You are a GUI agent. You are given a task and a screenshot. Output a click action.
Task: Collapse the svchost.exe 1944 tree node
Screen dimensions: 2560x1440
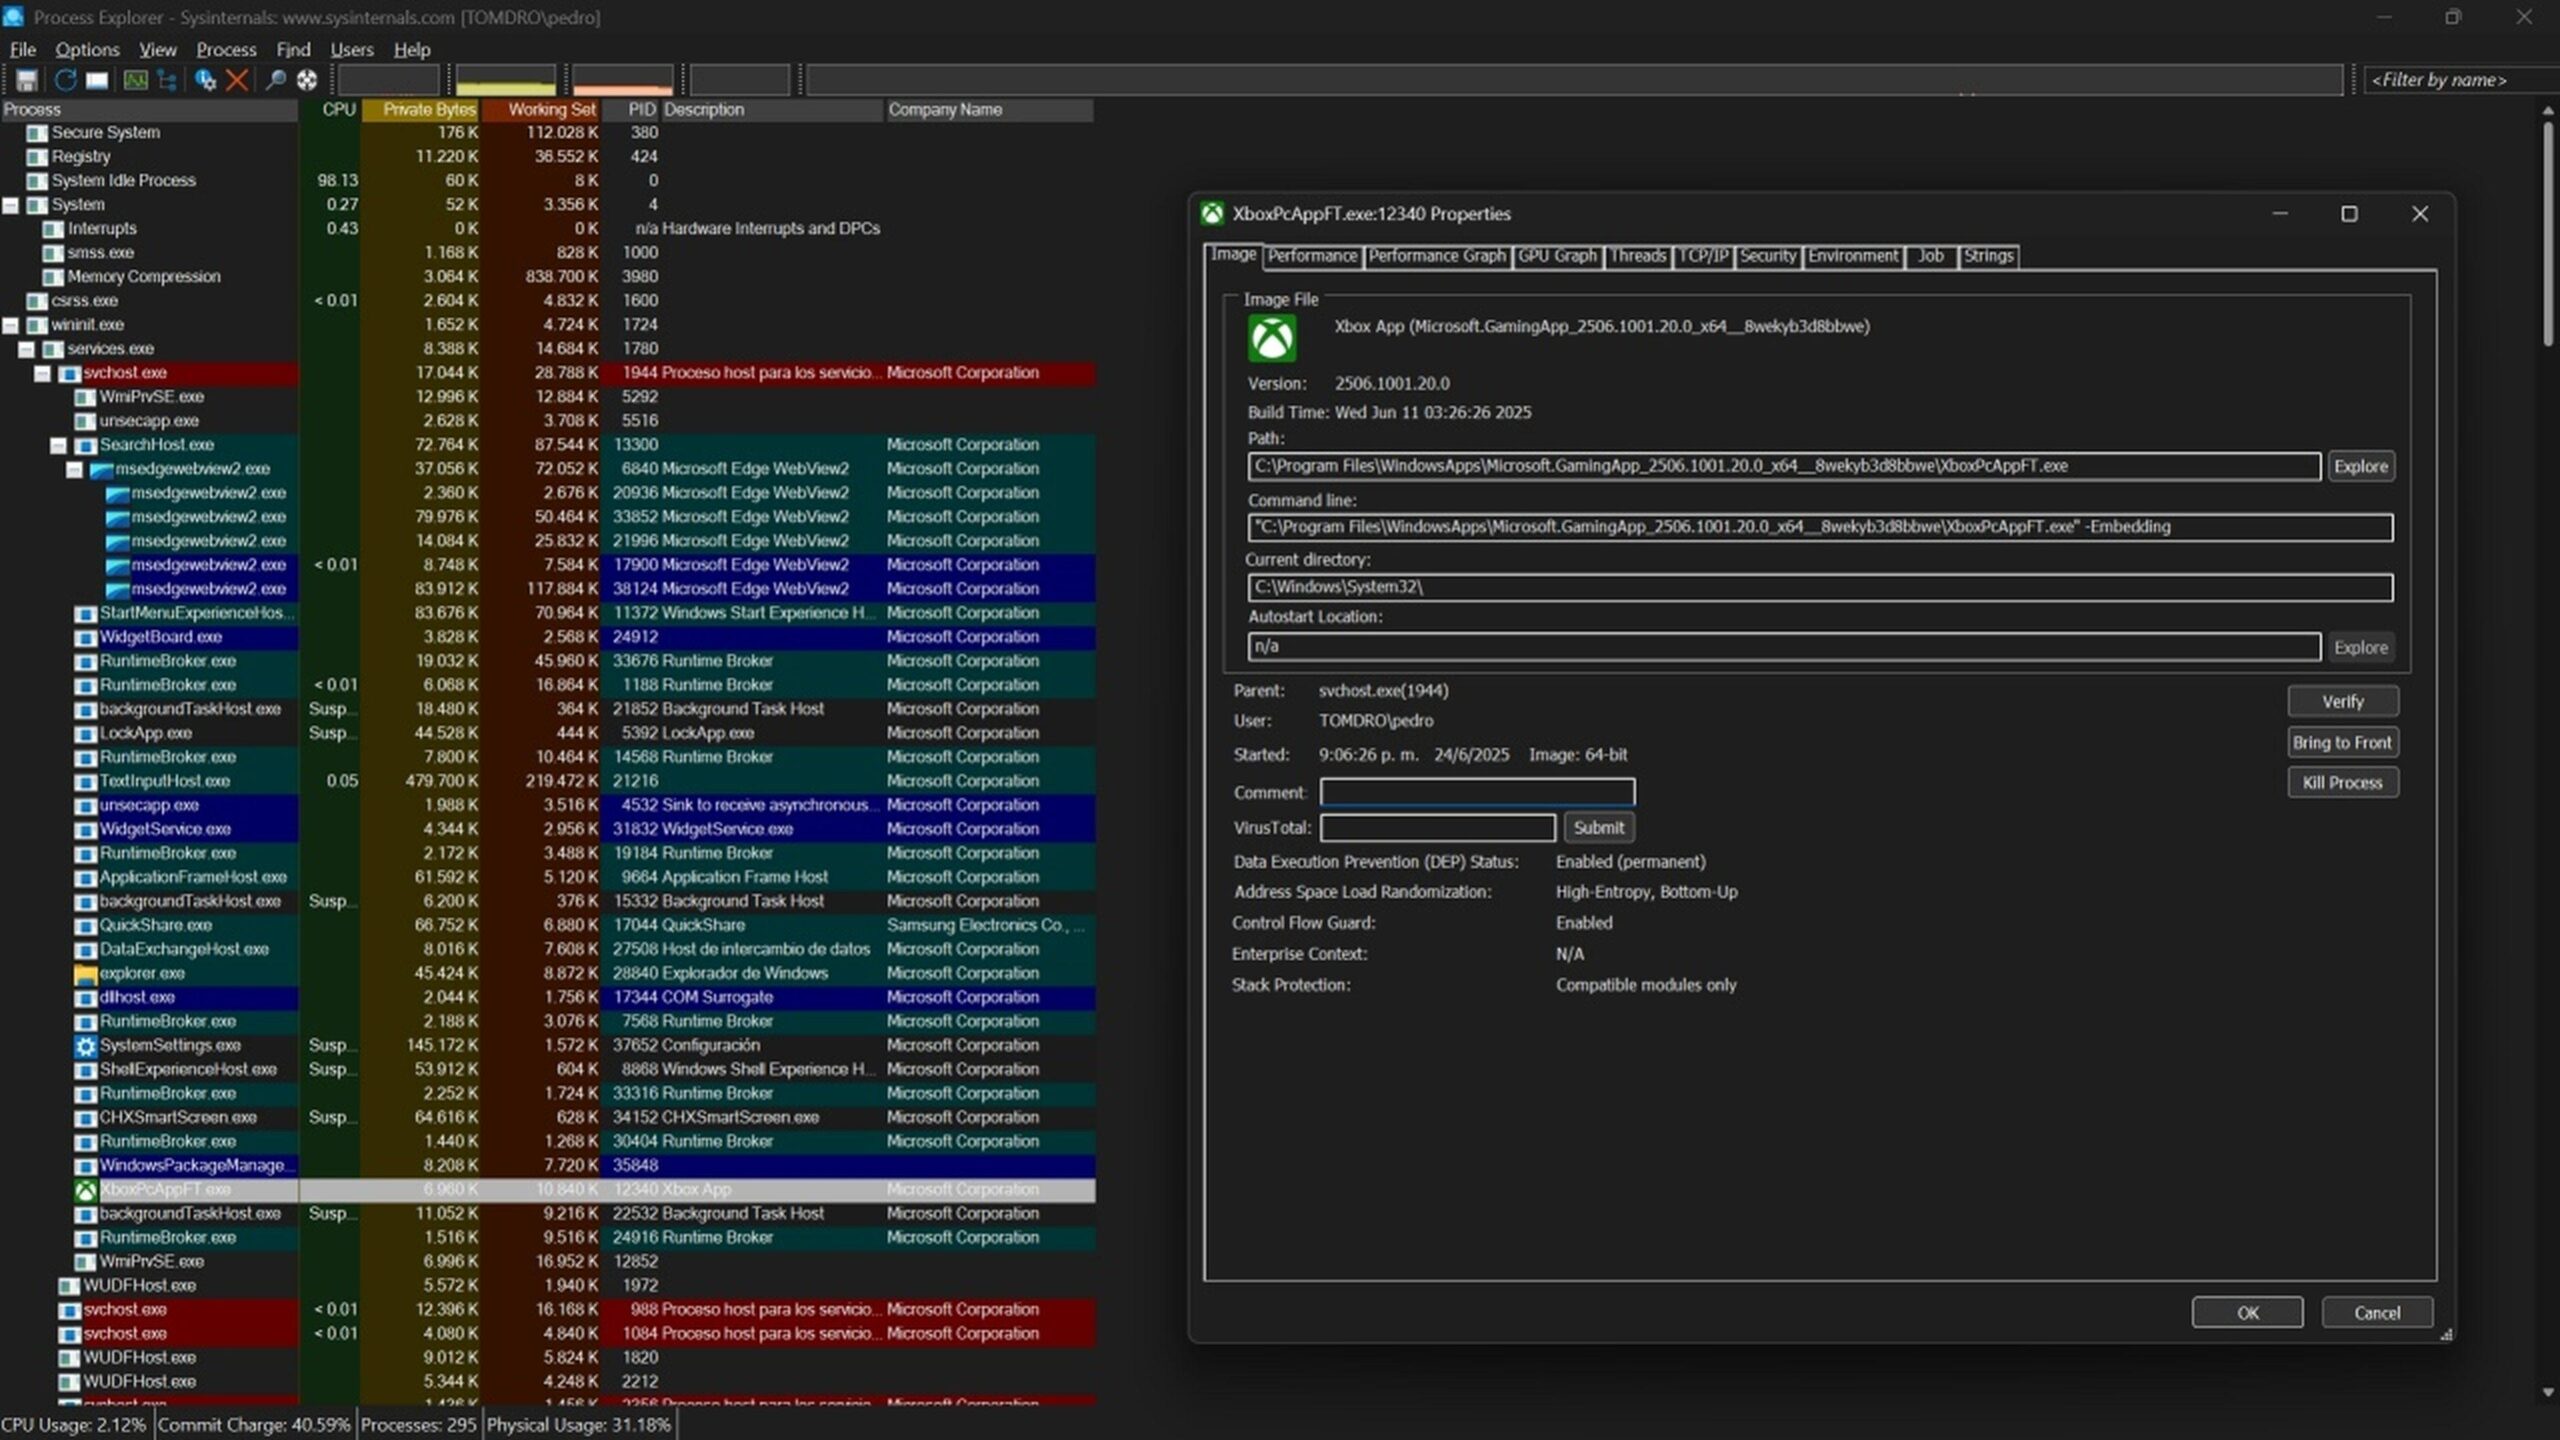point(43,373)
